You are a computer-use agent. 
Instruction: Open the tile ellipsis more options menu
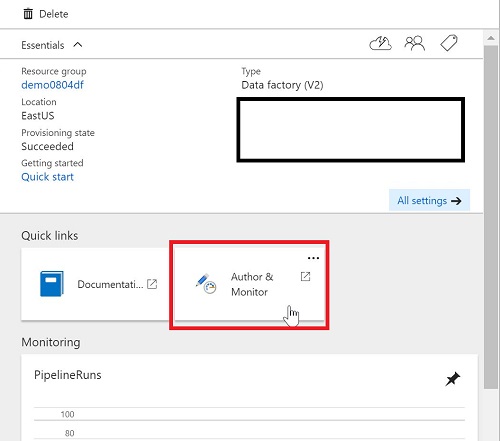pyautogui.click(x=313, y=258)
